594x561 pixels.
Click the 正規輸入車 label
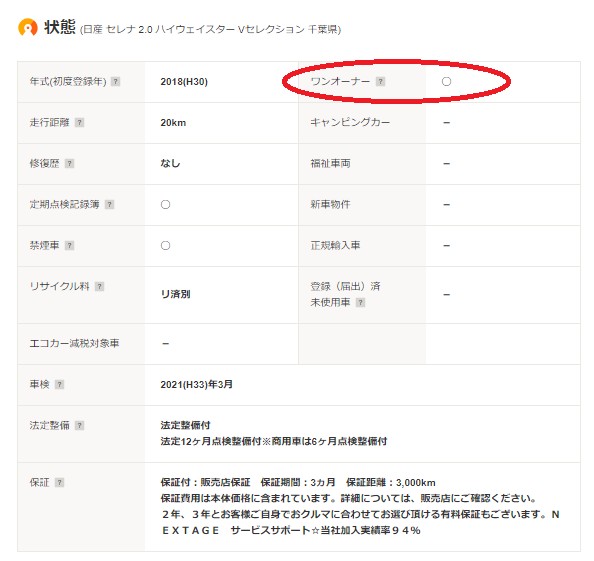pos(335,245)
